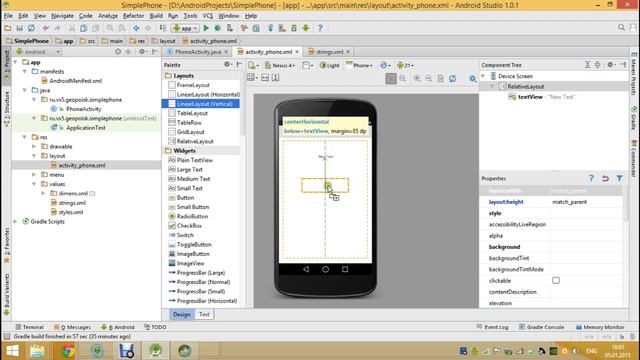Open the Build menu

[x=156, y=16]
